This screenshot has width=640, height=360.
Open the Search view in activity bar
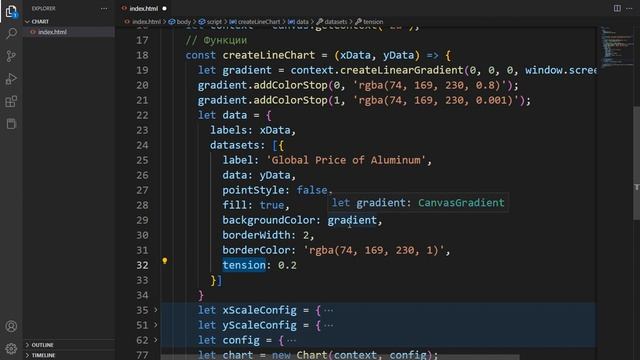pos(11,33)
